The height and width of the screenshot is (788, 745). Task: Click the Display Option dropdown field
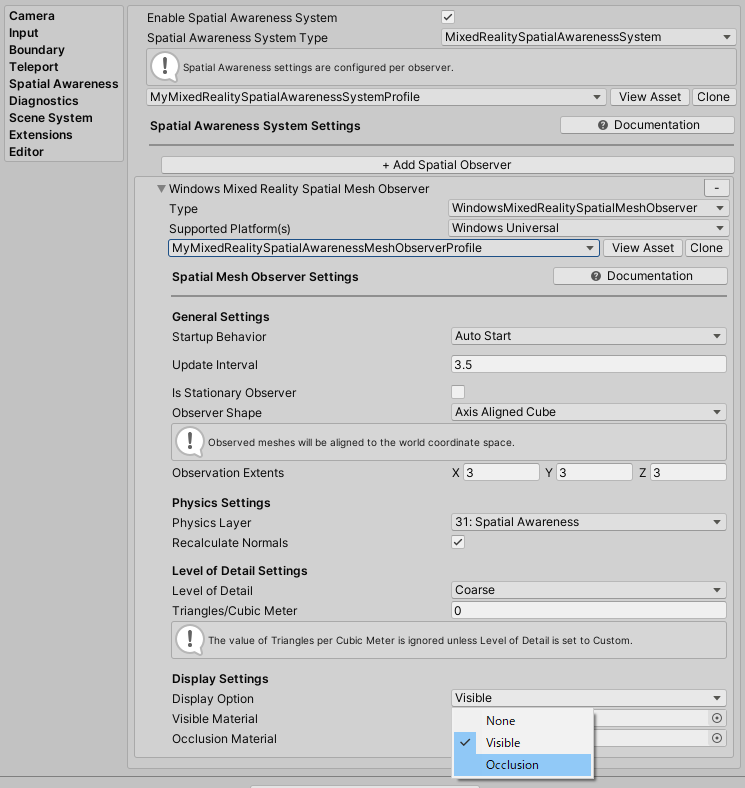coord(589,698)
